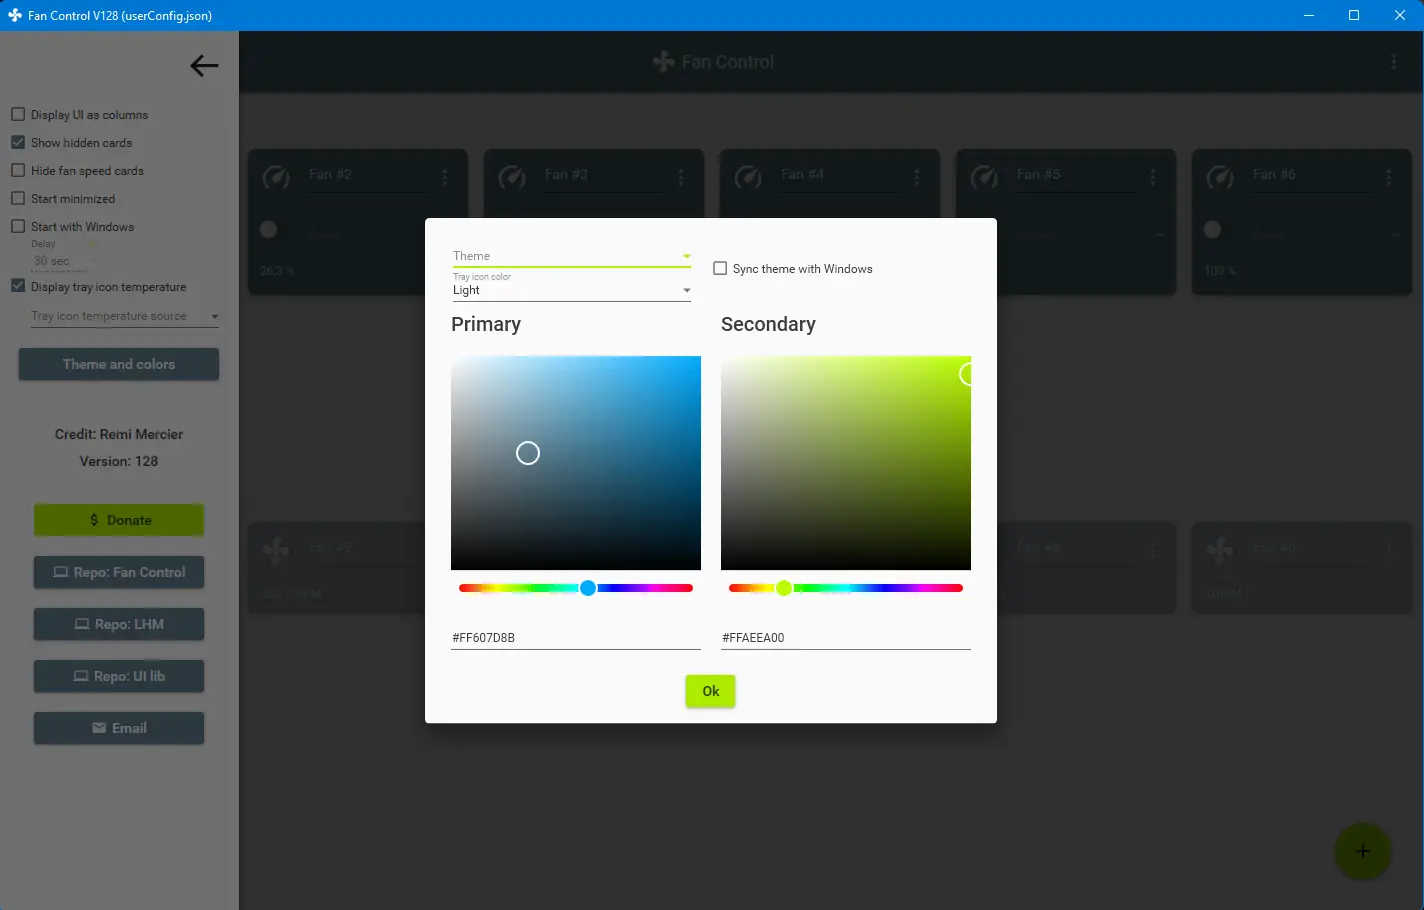Open the Tray icon temperature source dropdown
The height and width of the screenshot is (910, 1424).
(x=125, y=316)
